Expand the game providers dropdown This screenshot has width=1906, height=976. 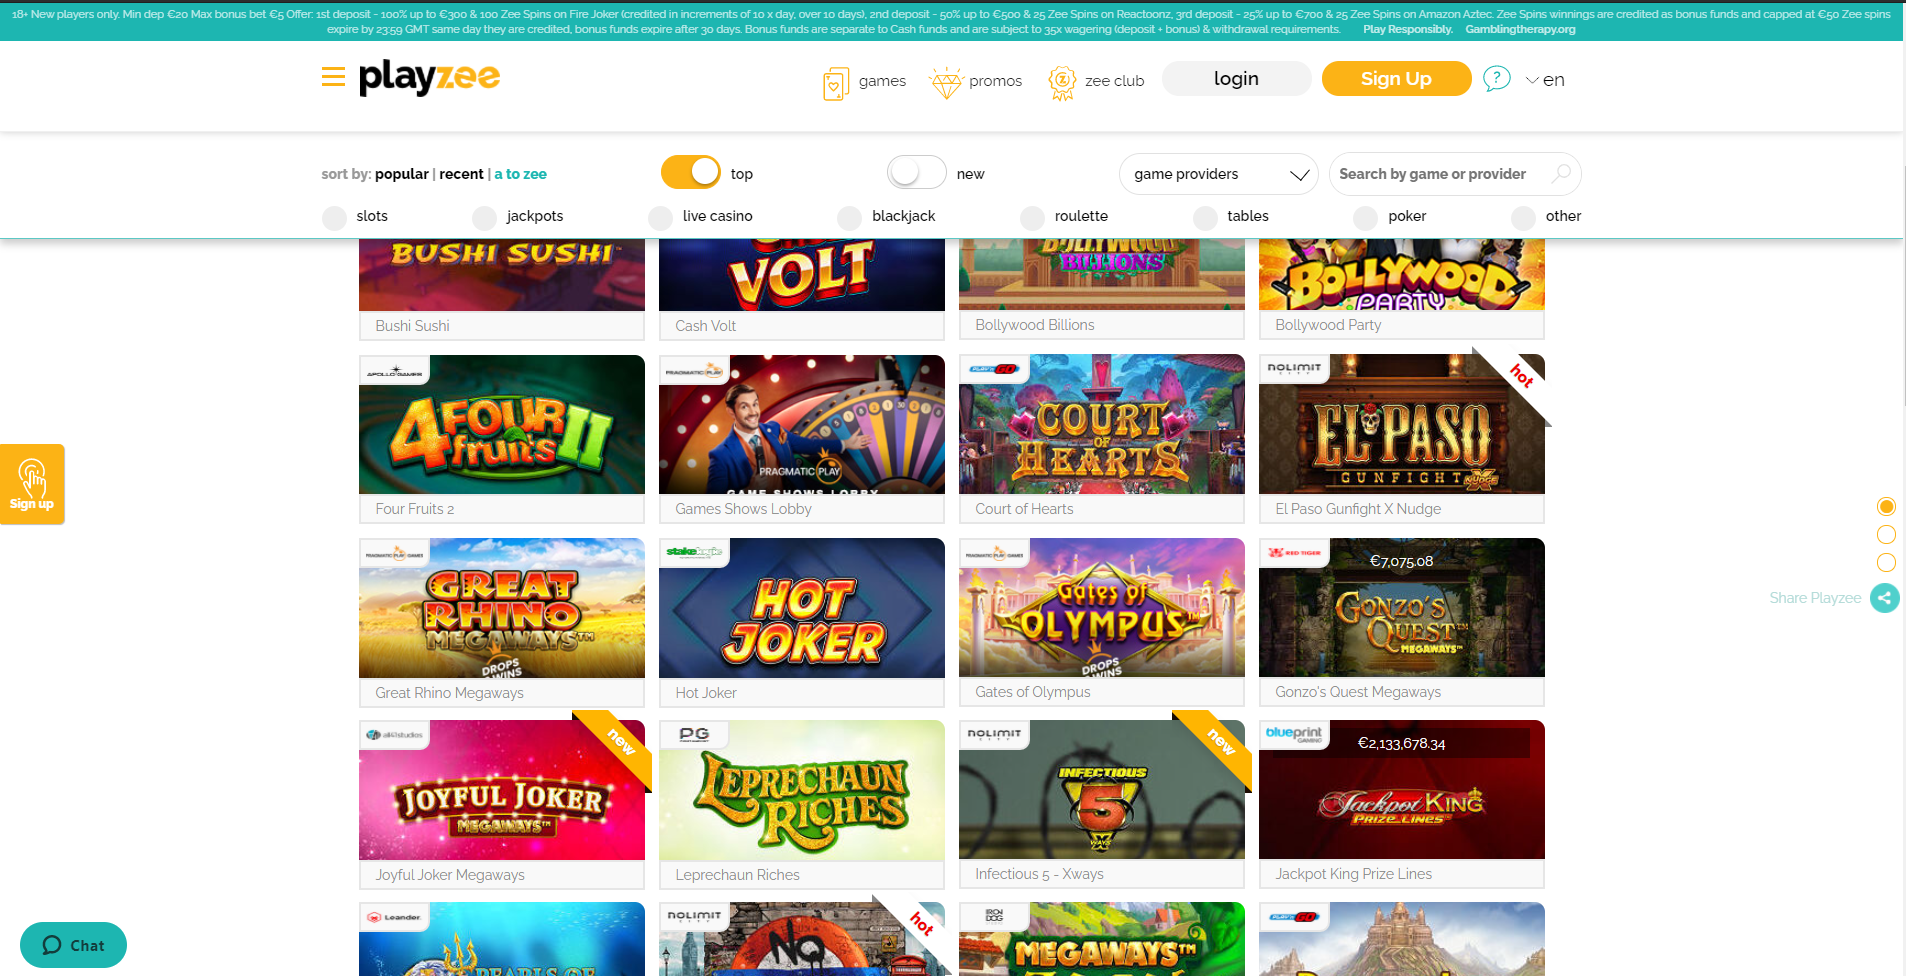(x=1219, y=174)
